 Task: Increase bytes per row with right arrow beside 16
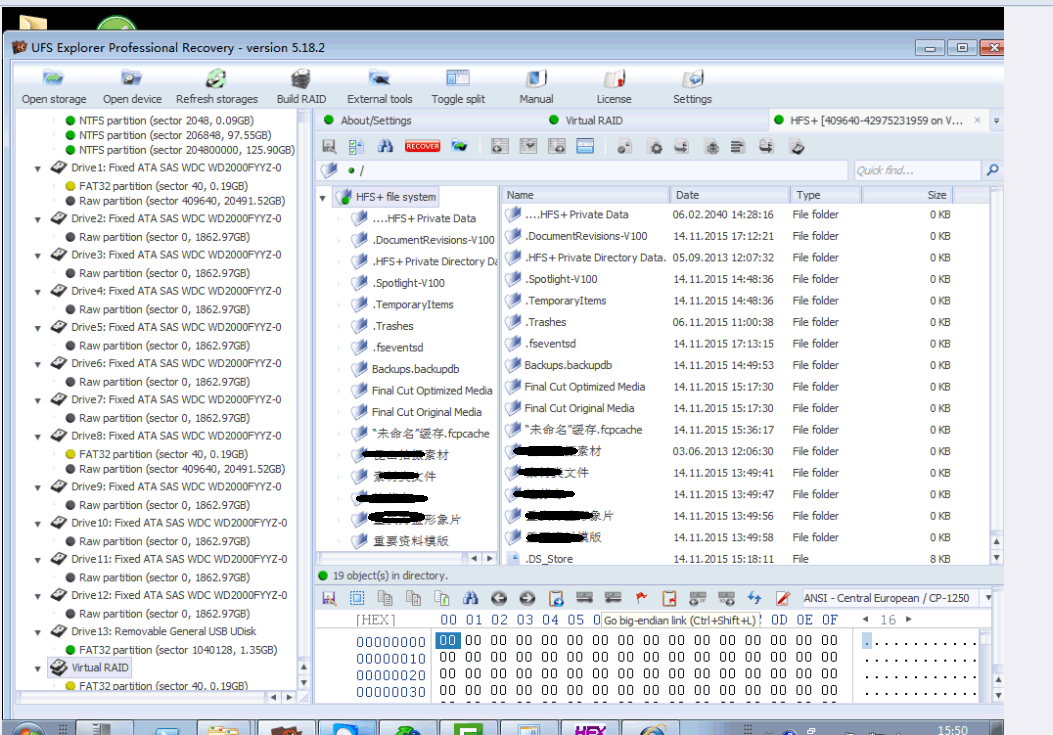tap(909, 619)
